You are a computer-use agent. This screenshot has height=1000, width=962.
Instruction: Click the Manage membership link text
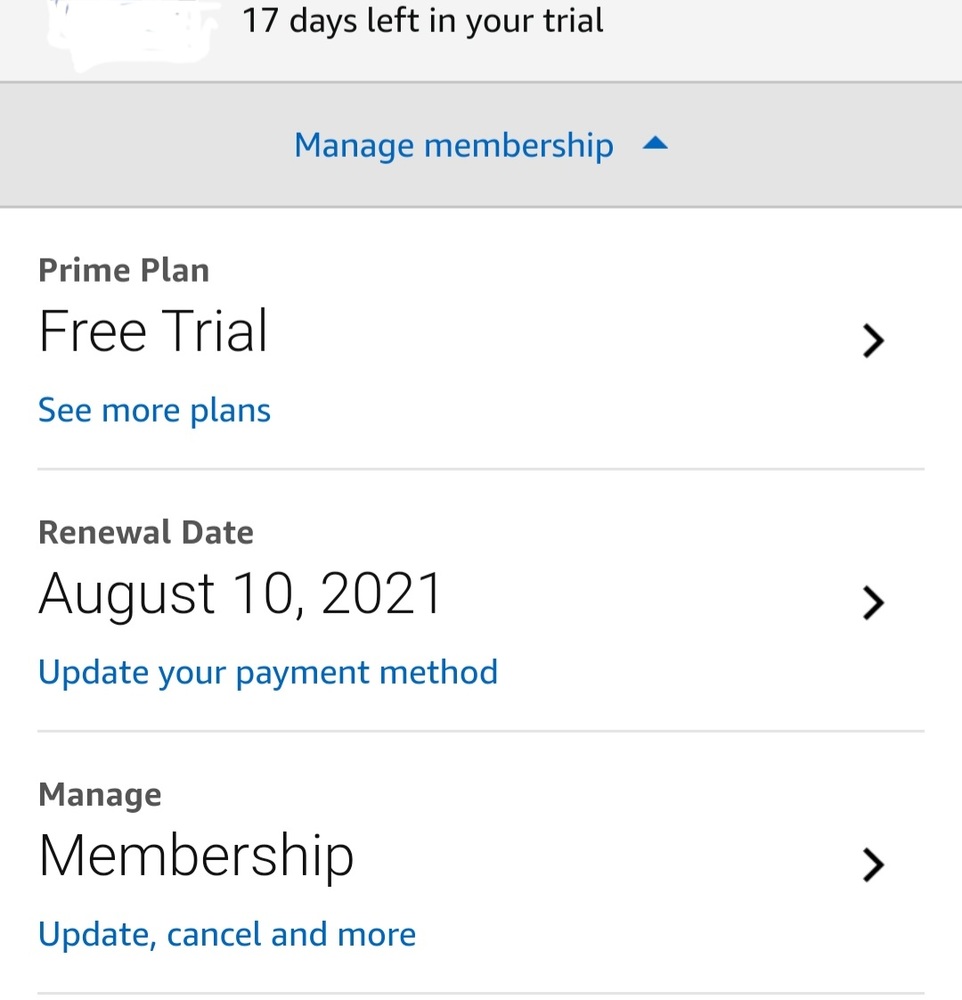[453, 146]
